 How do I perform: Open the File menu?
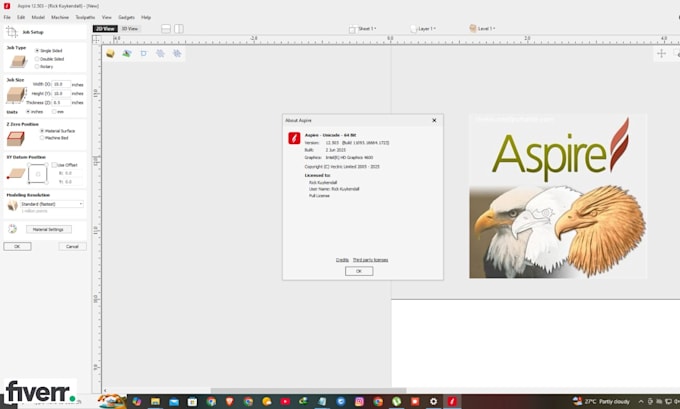pyautogui.click(x=7, y=17)
